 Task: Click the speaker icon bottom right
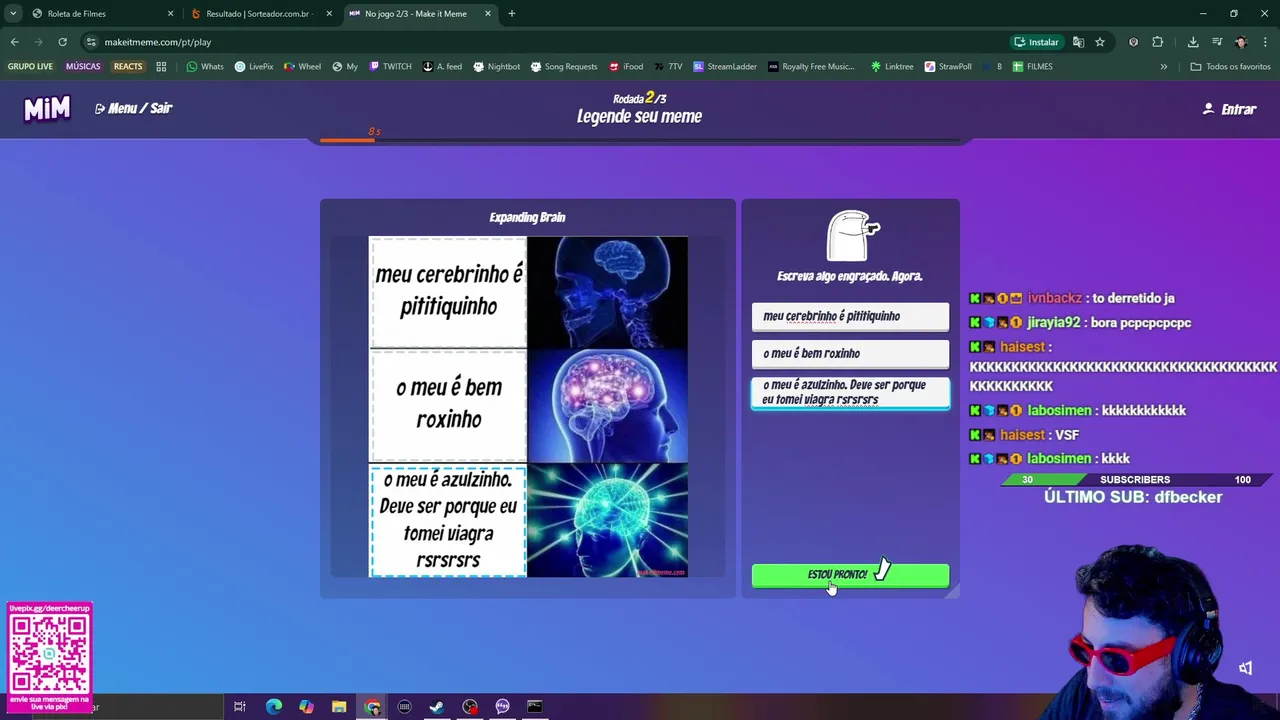pyautogui.click(x=1245, y=668)
